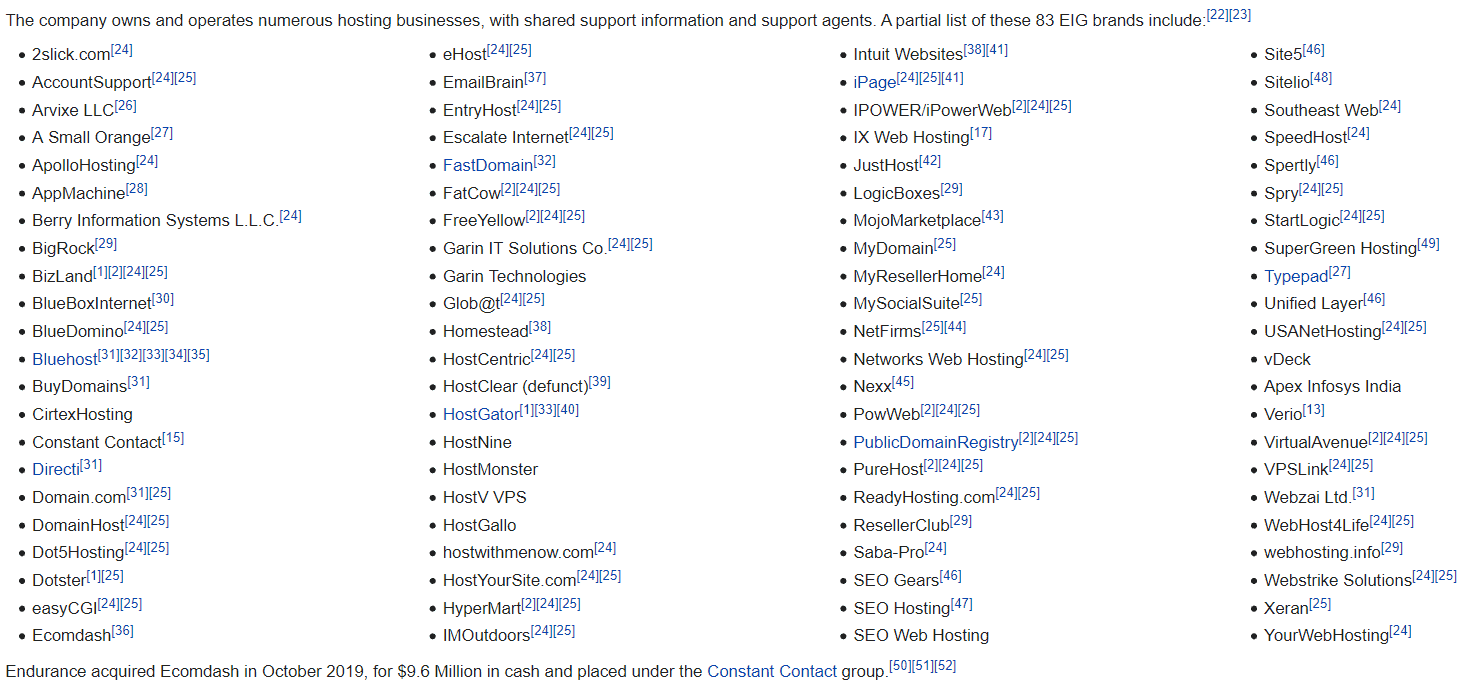
Task: Open citation [31] beside BuyDomains
Action: click(139, 382)
